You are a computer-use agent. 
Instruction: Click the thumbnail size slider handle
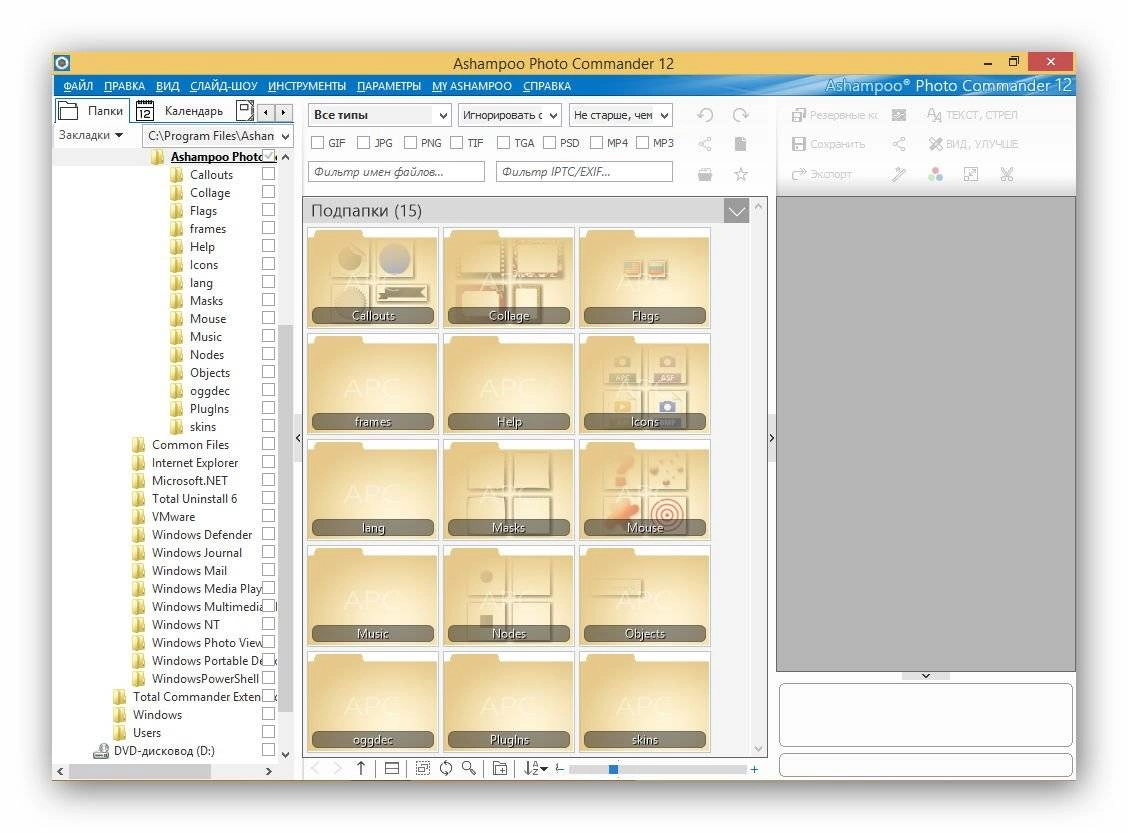(x=613, y=769)
